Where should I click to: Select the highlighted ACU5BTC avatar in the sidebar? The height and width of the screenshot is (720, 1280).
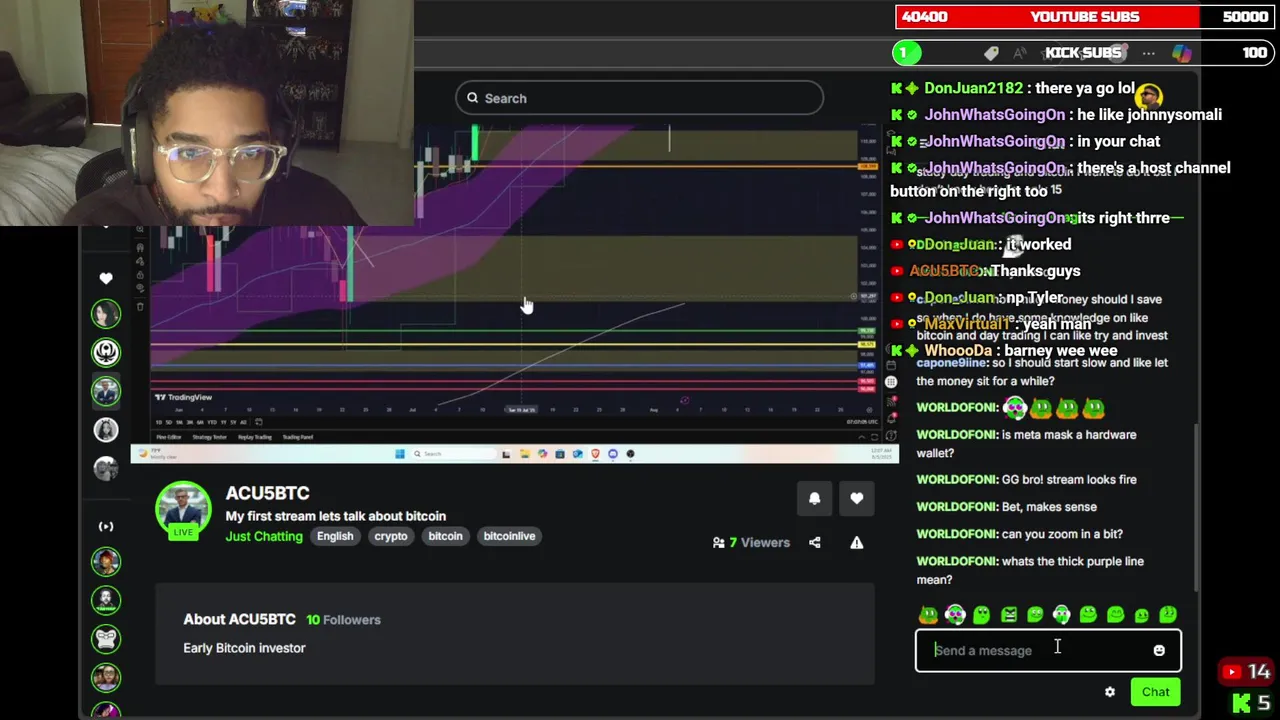coord(106,391)
